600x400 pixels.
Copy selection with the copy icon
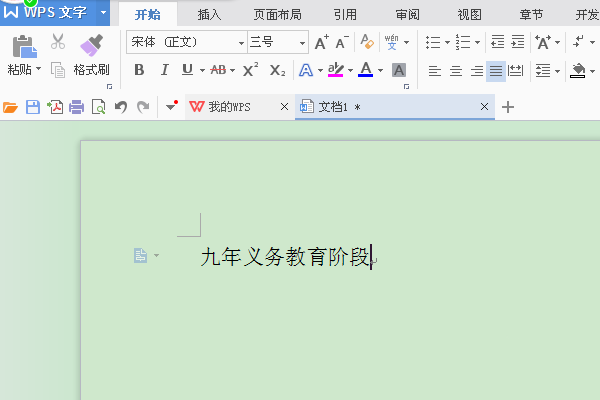pos(58,70)
